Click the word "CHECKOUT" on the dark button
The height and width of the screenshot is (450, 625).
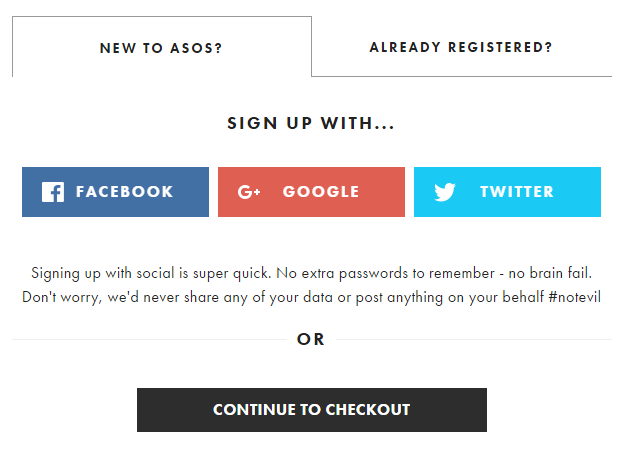click(x=368, y=410)
